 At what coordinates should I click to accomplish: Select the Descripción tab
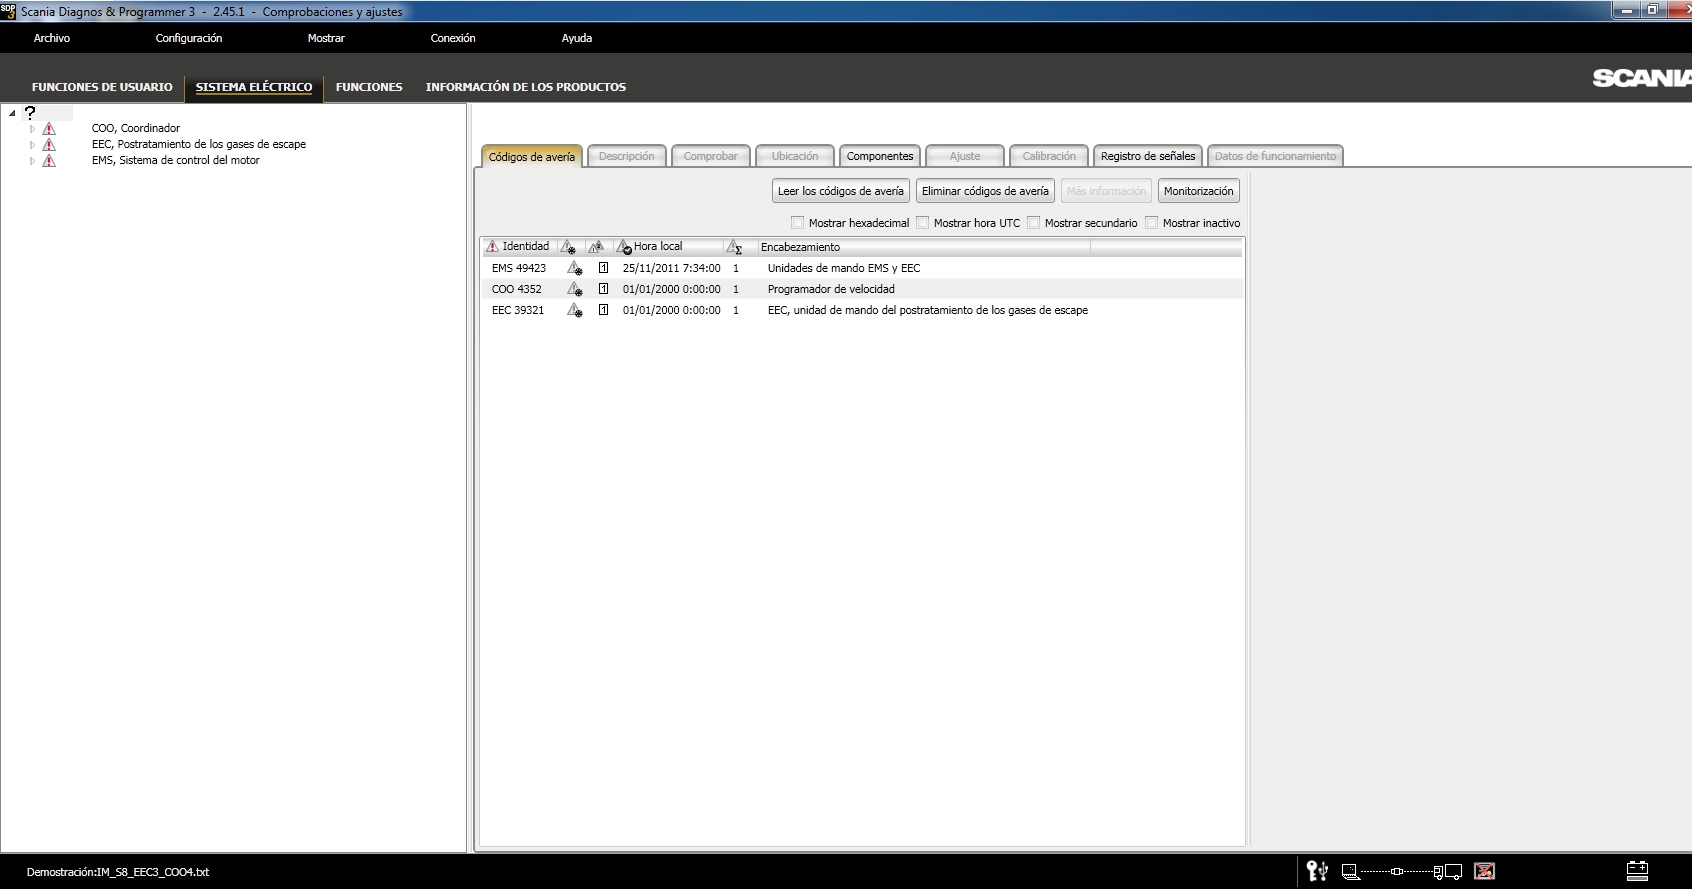pos(627,156)
